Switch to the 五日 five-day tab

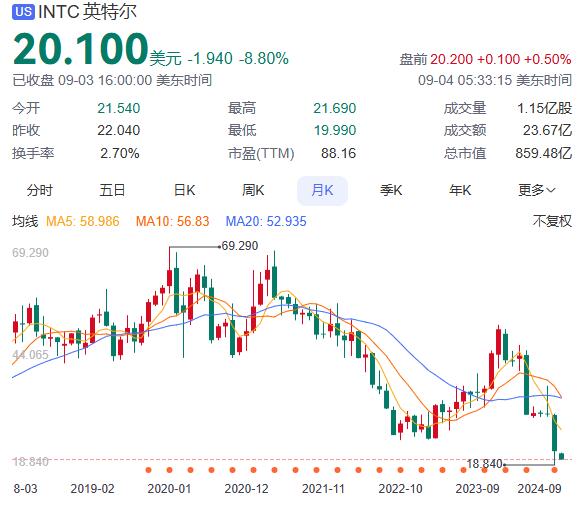click(x=112, y=190)
